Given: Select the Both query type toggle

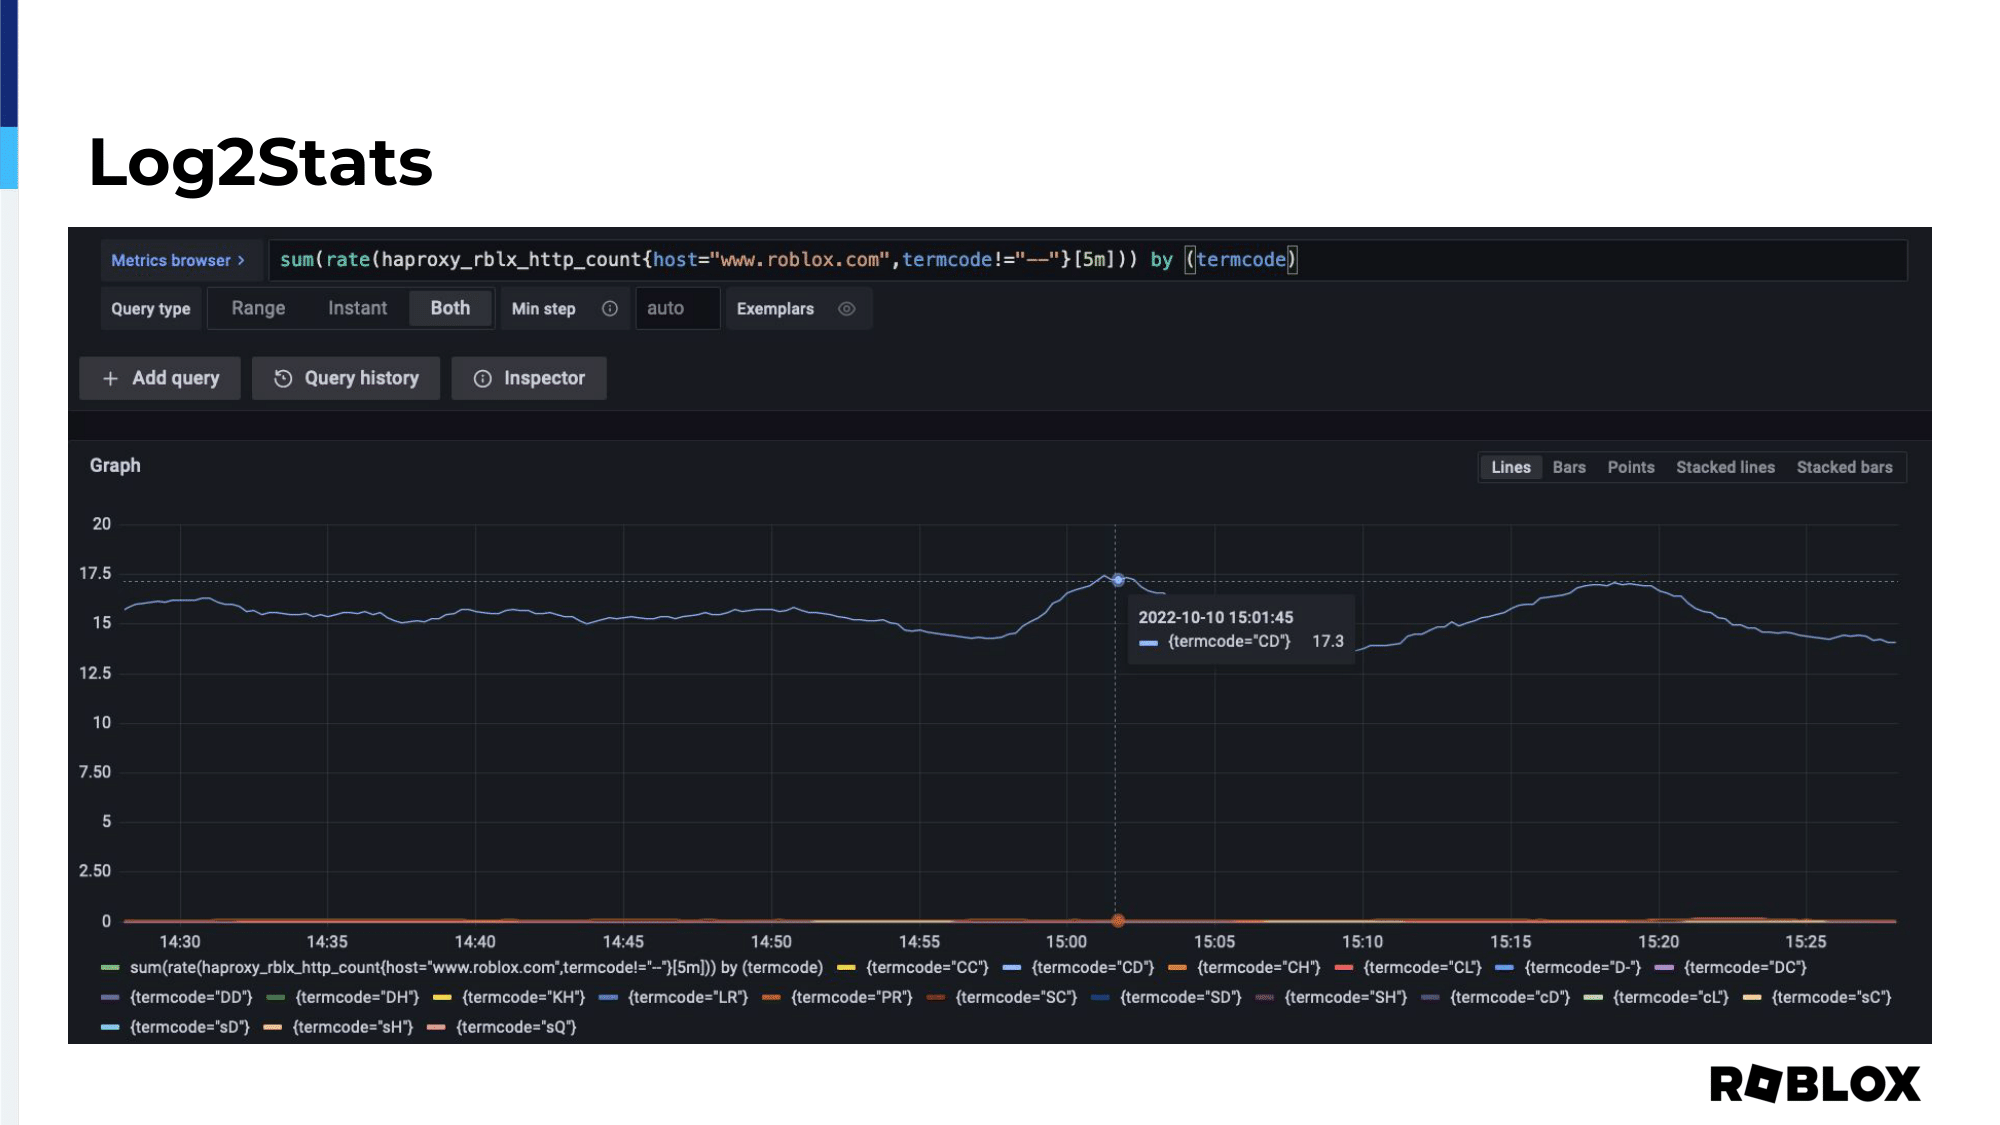Looking at the screenshot, I should pyautogui.click(x=449, y=308).
